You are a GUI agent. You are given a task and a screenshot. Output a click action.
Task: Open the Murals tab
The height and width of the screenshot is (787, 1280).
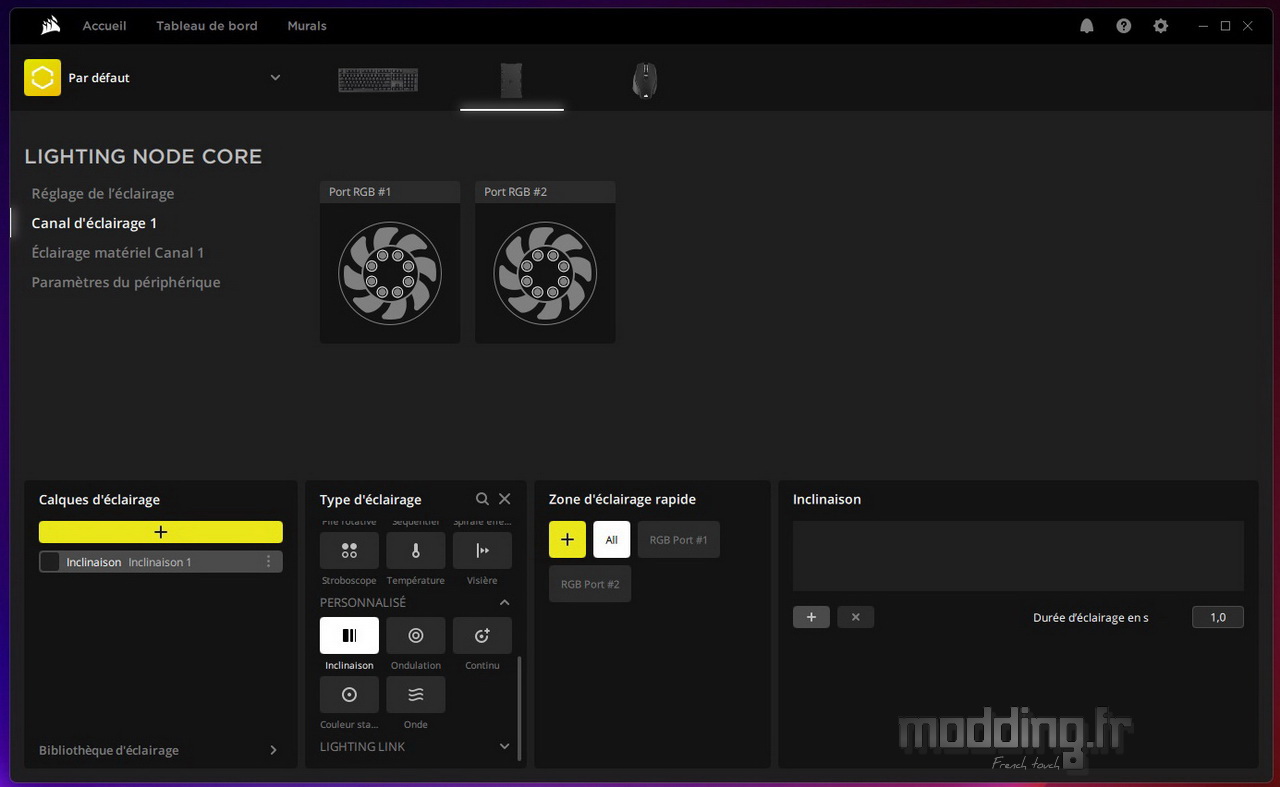tap(307, 26)
